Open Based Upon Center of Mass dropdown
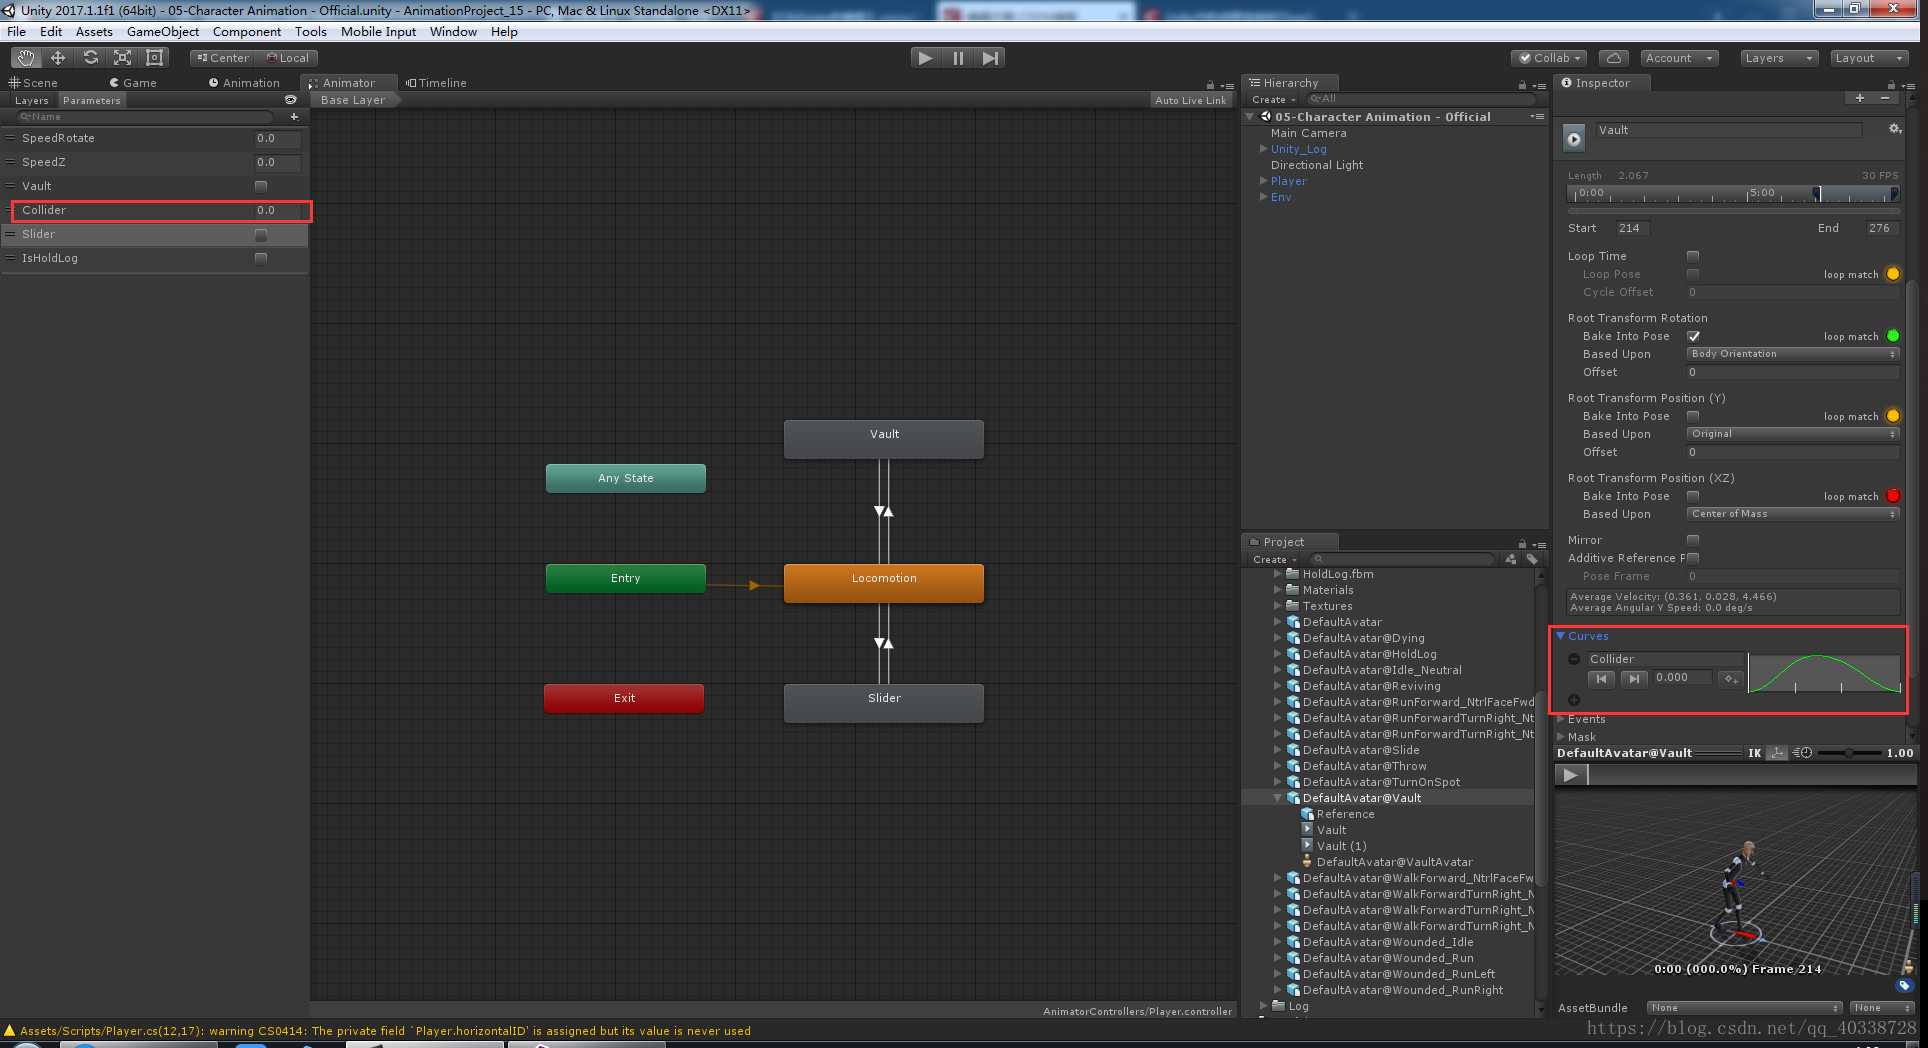The width and height of the screenshot is (1928, 1048). pyautogui.click(x=1793, y=514)
